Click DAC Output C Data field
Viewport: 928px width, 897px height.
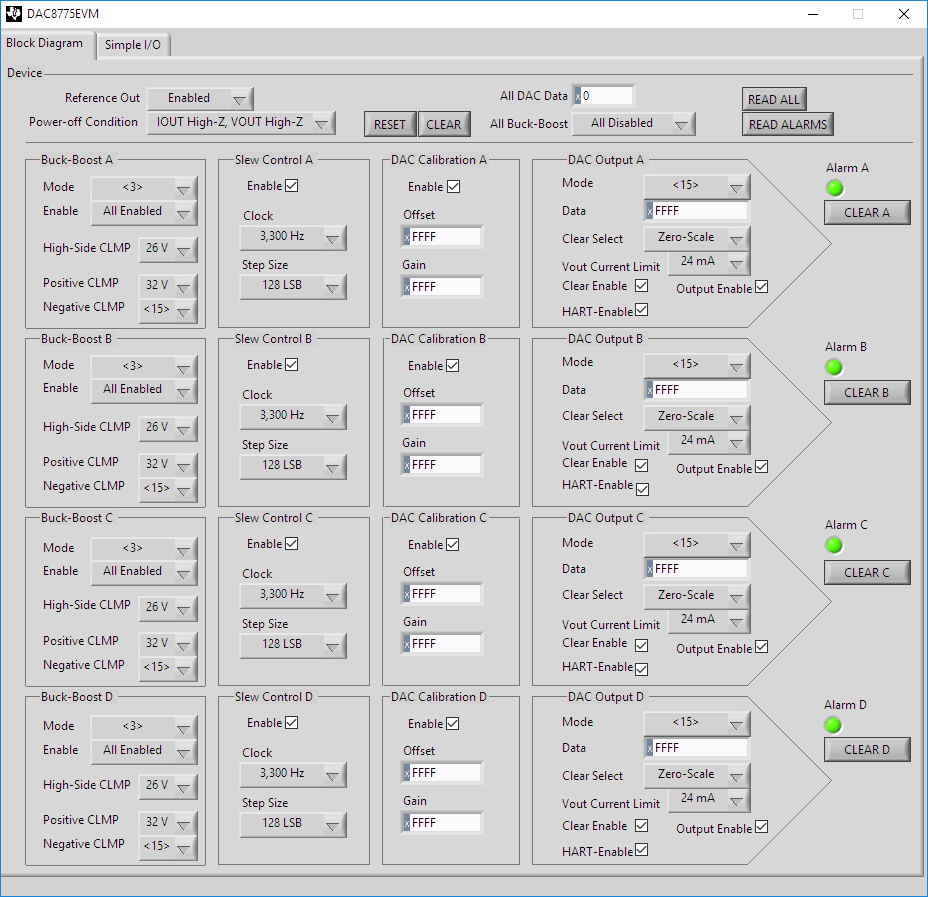click(x=696, y=569)
